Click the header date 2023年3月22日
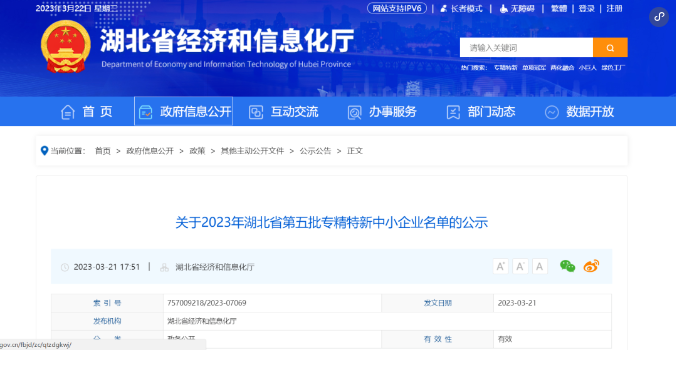 (63, 8)
